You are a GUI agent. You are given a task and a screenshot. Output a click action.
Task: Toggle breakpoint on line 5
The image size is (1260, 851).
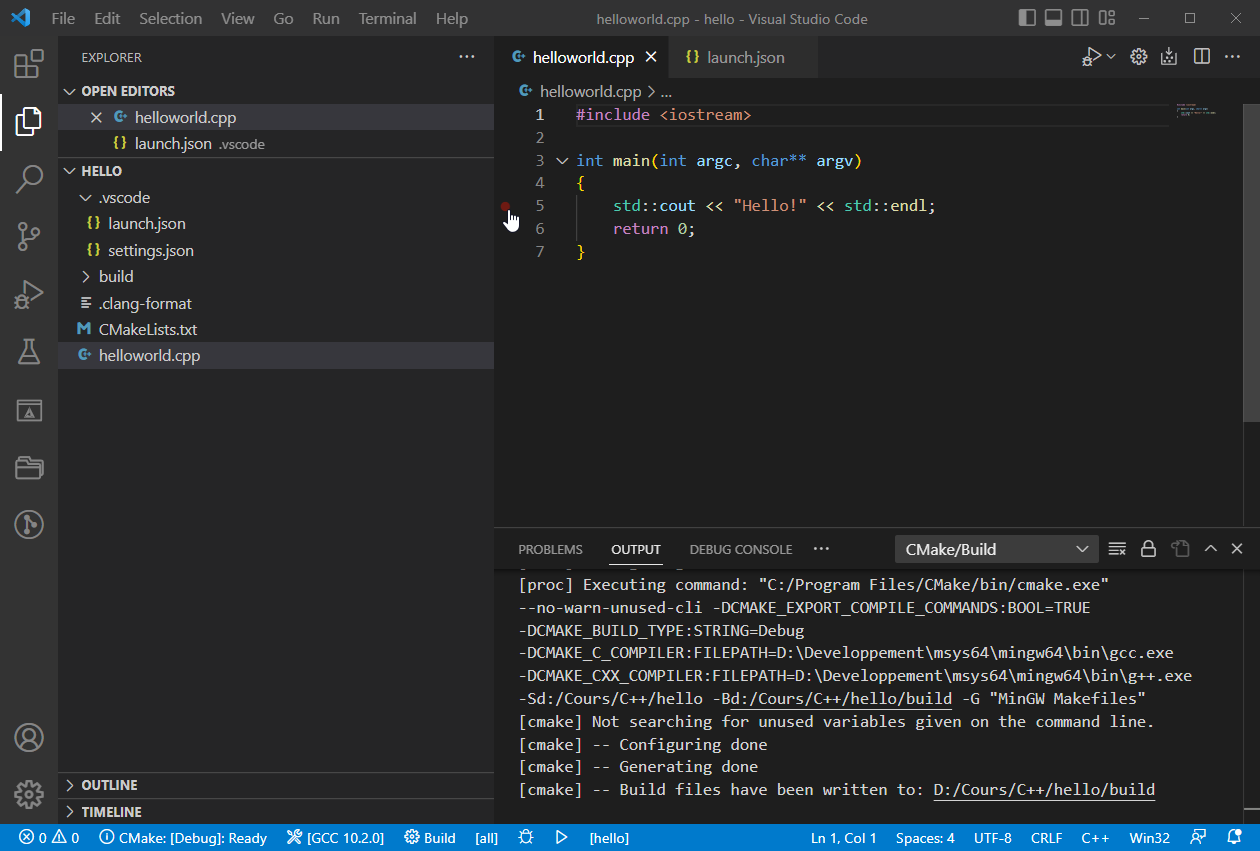(506, 206)
